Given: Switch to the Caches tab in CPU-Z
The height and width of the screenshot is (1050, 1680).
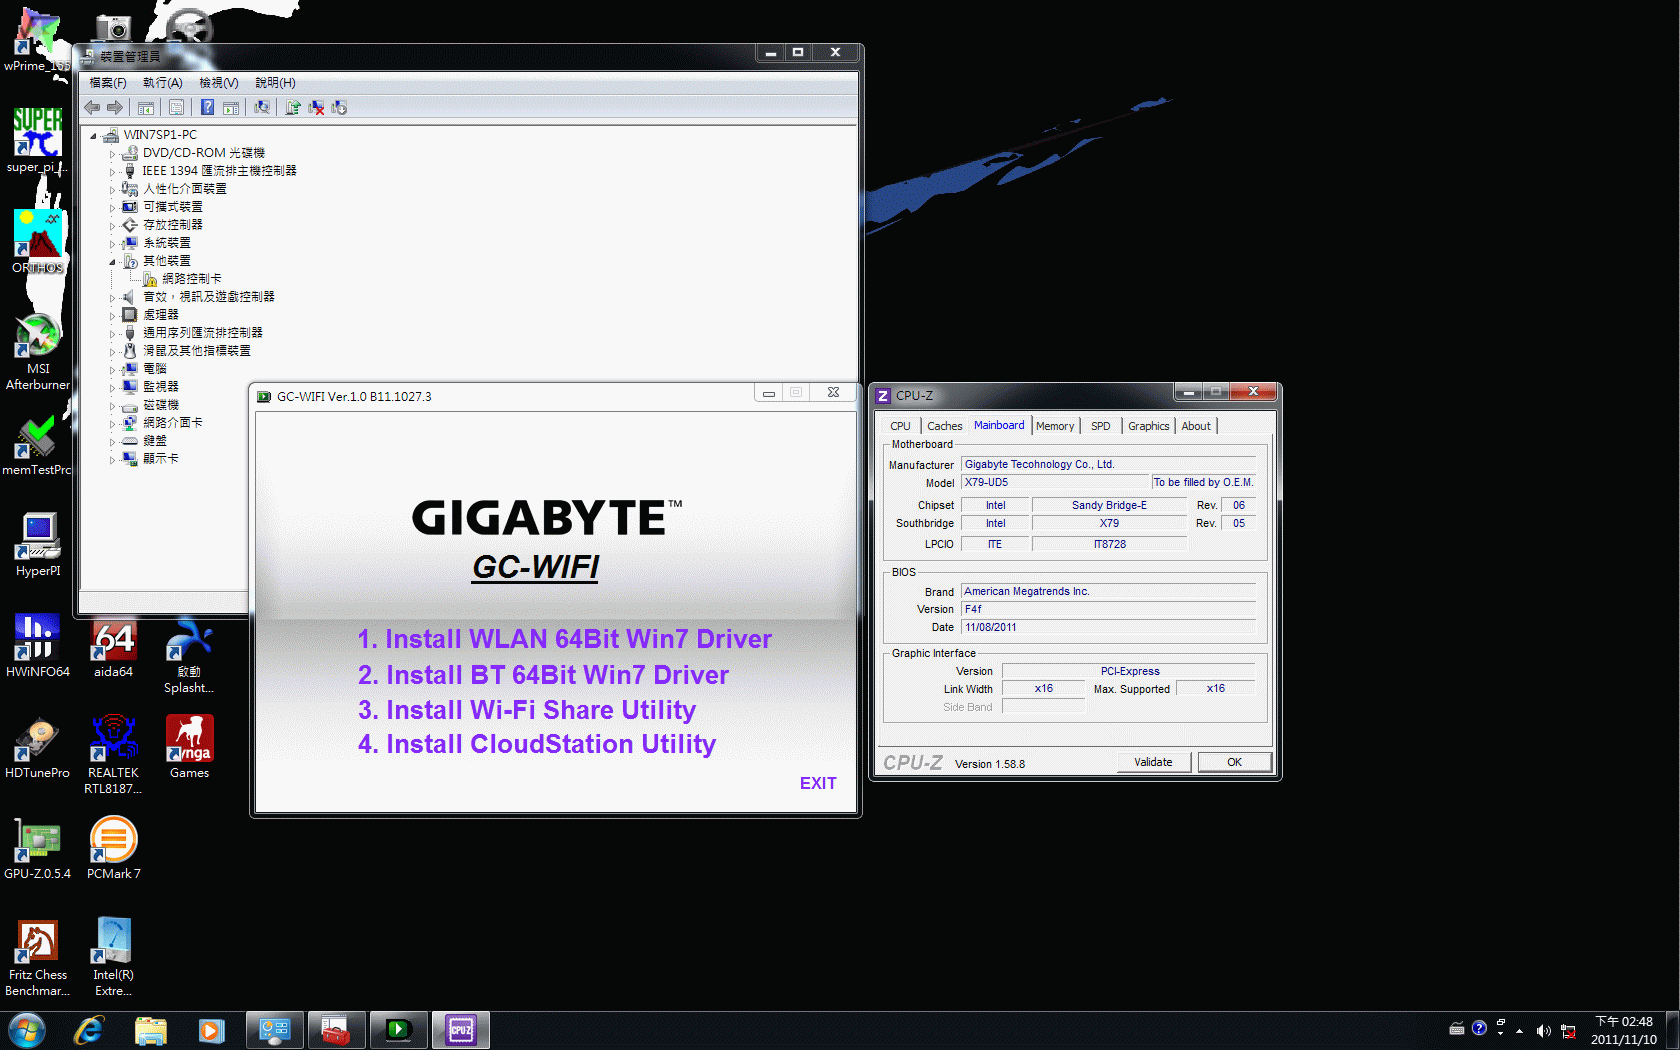Looking at the screenshot, I should pos(944,426).
